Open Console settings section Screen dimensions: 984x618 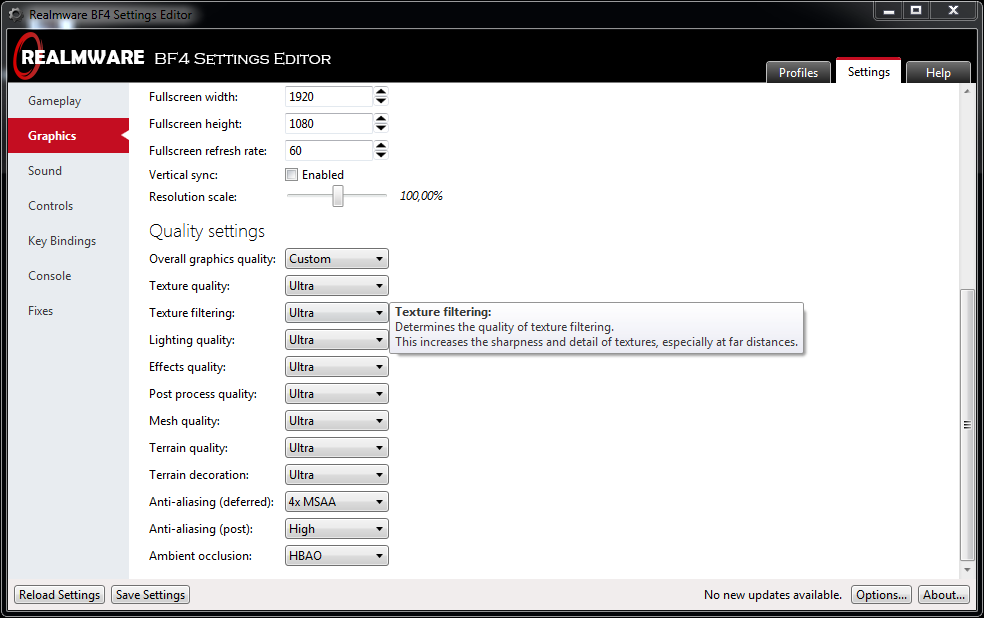click(68, 276)
